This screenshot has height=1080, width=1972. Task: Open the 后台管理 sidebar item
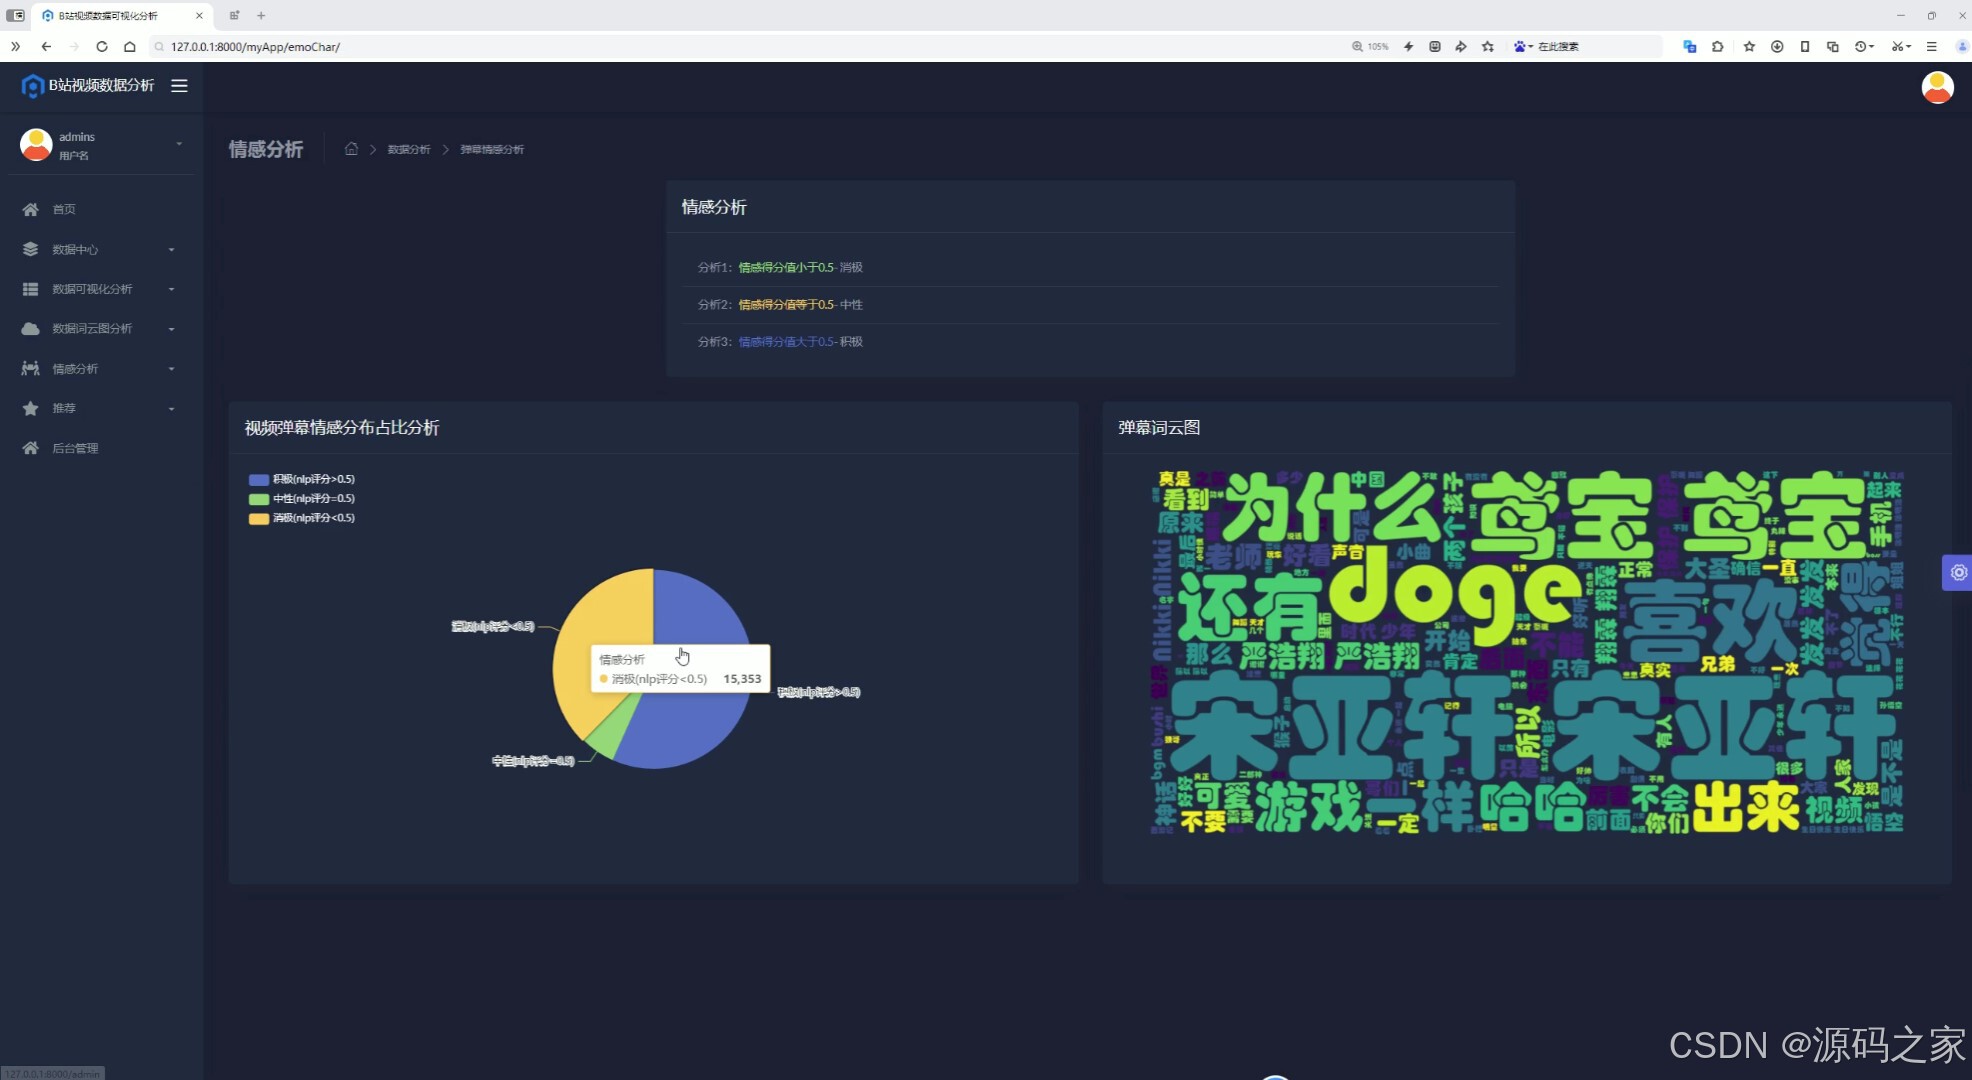pyautogui.click(x=75, y=448)
